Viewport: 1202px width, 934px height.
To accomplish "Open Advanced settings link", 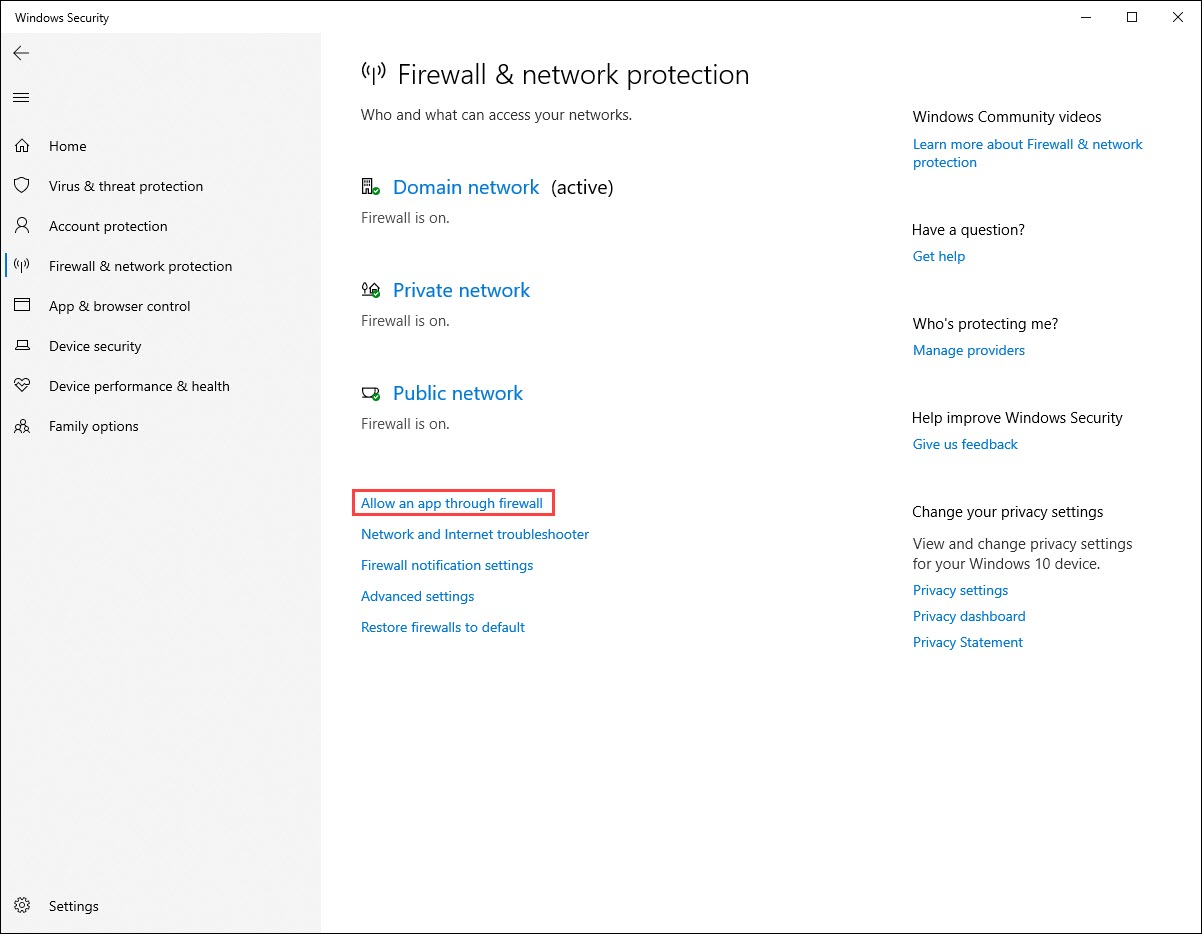I will [x=417, y=596].
